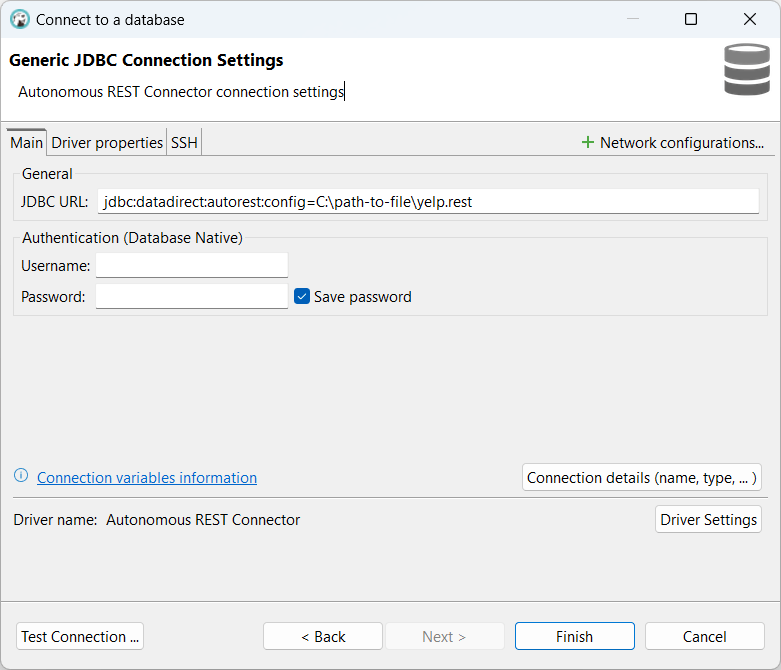Close the Connect to a database dialog
Screen dimensions: 781x670
(750, 19)
